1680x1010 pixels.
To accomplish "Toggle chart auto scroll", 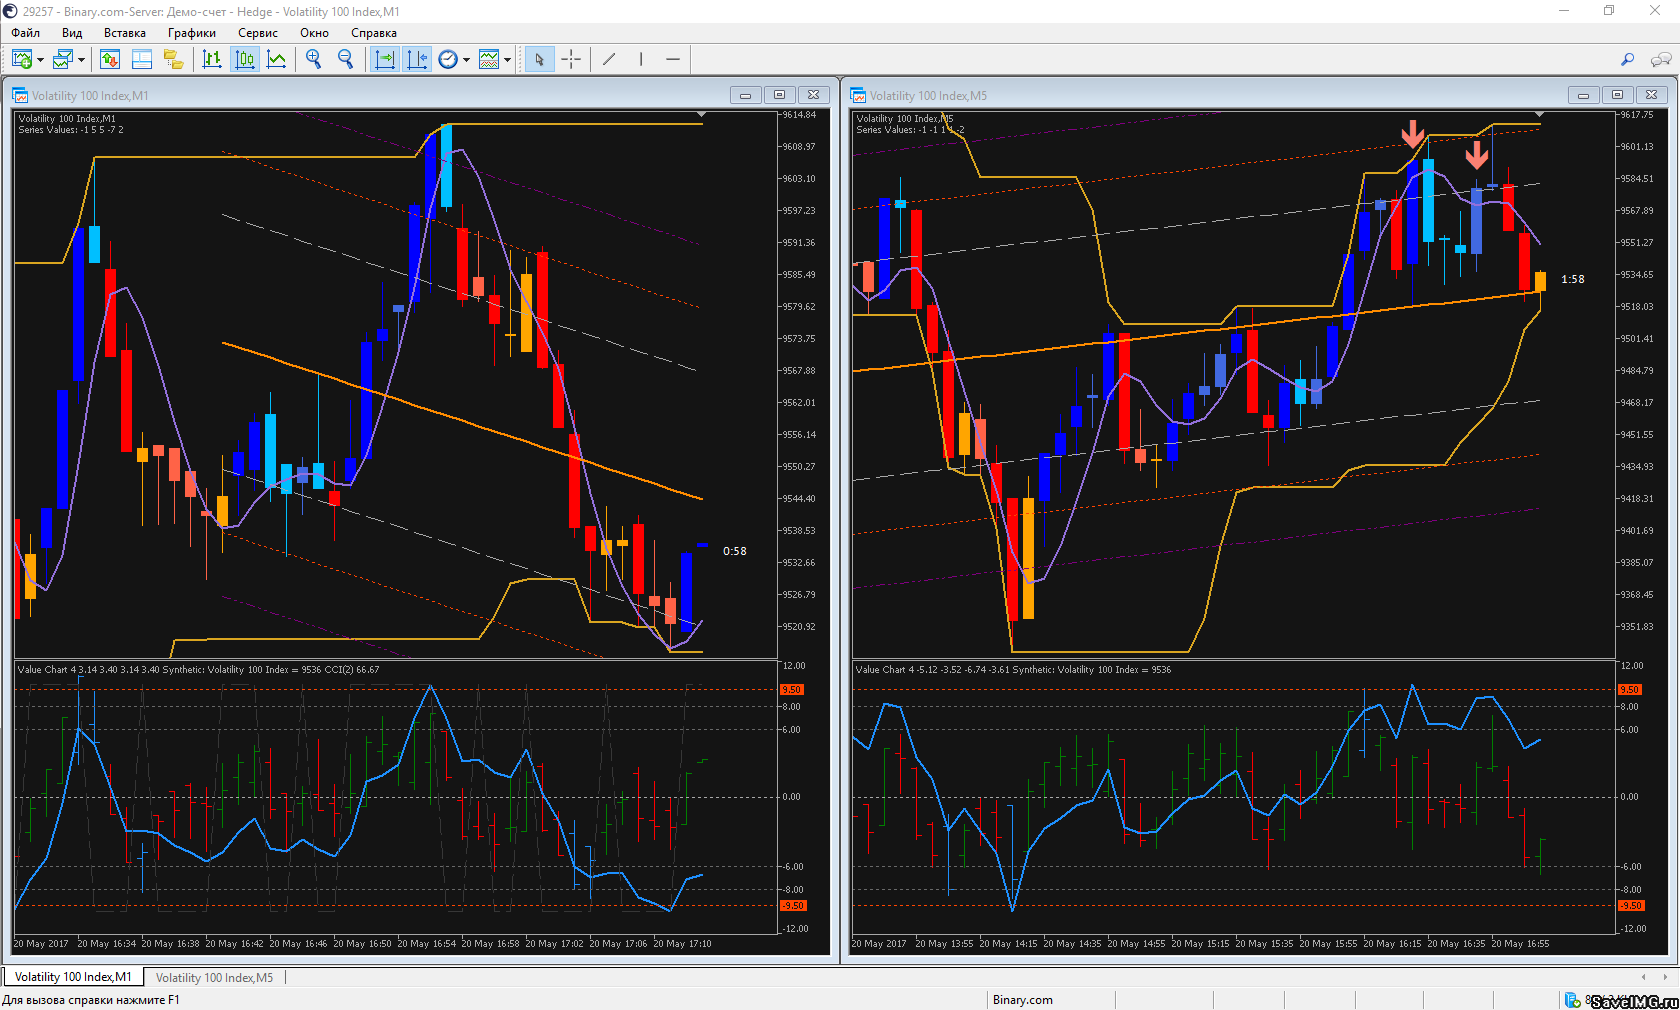I will [x=385, y=60].
